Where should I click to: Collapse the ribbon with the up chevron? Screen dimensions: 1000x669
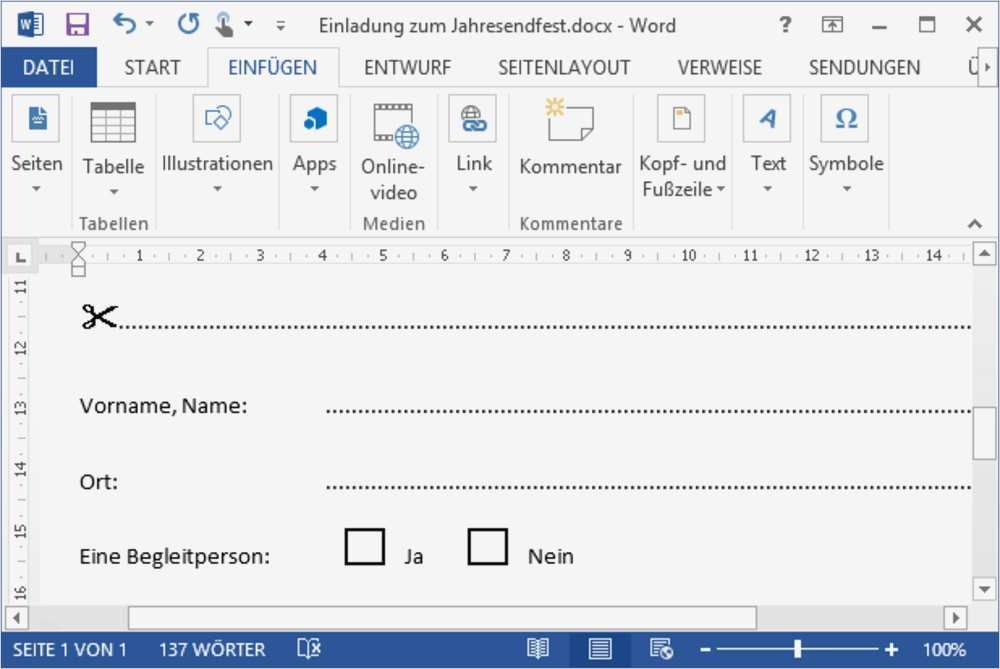tap(974, 223)
